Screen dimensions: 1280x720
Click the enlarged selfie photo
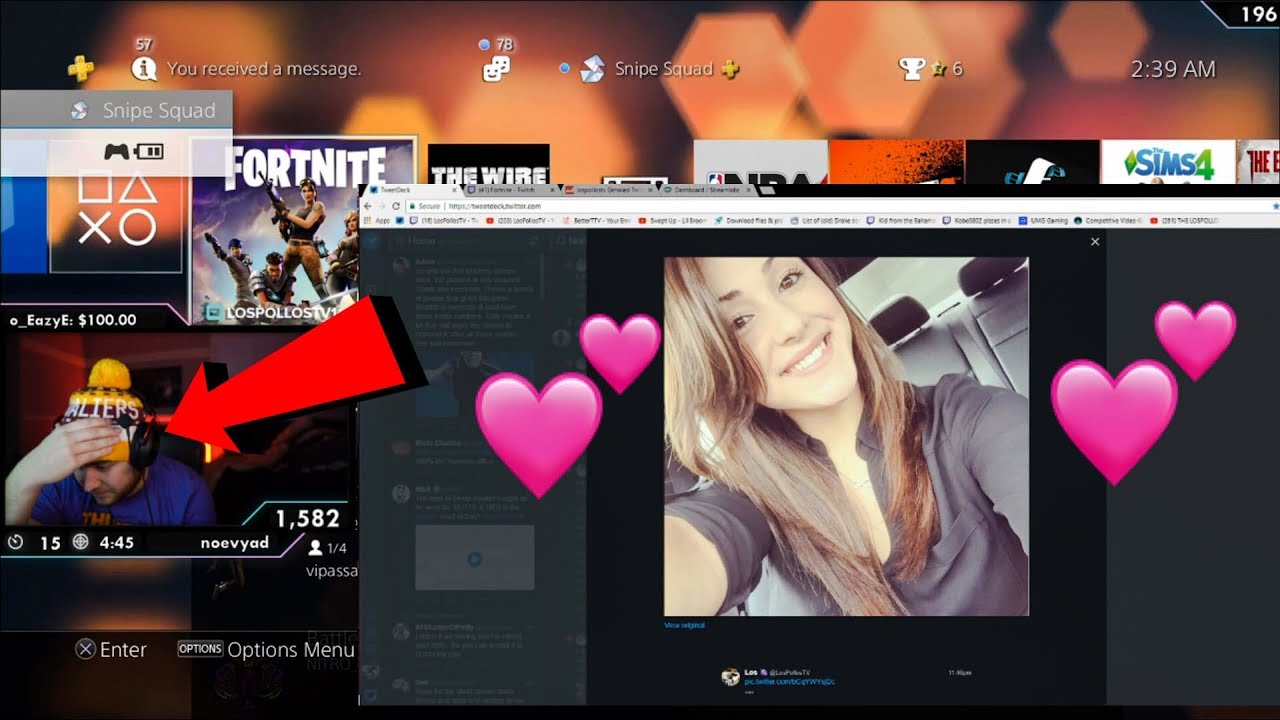pos(846,436)
